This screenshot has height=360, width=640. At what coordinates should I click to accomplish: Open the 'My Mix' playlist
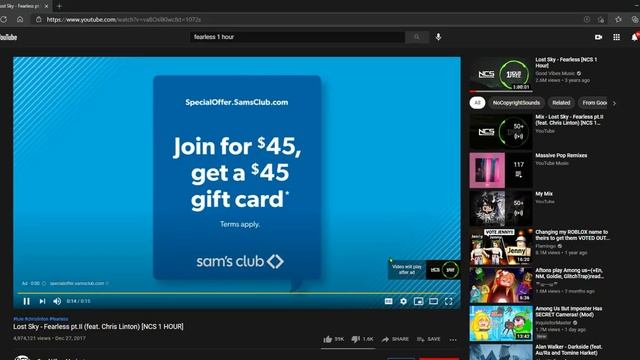coord(500,209)
